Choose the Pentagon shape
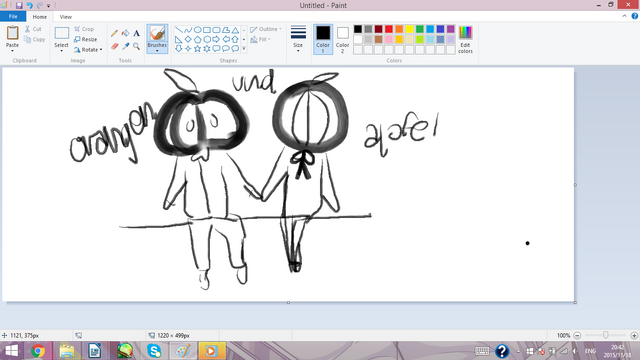The image size is (640, 360). pyautogui.click(x=197, y=39)
